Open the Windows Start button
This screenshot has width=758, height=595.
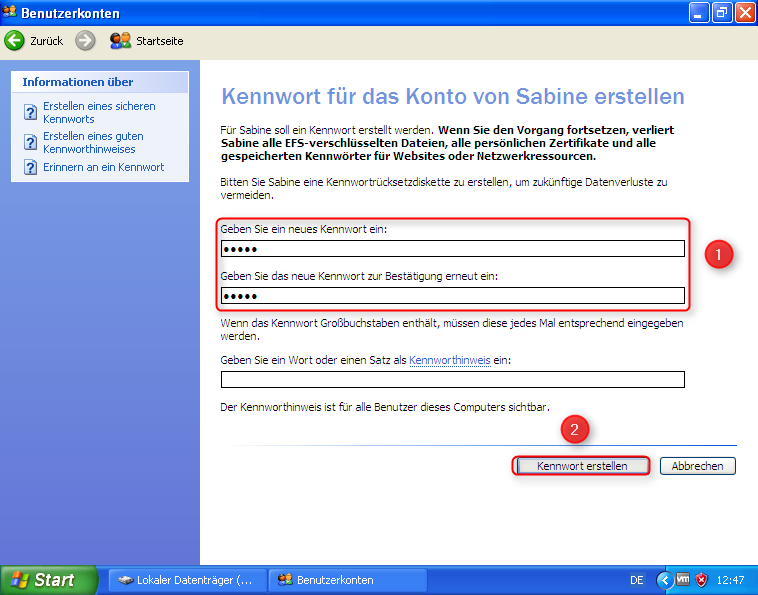pyautogui.click(x=49, y=580)
